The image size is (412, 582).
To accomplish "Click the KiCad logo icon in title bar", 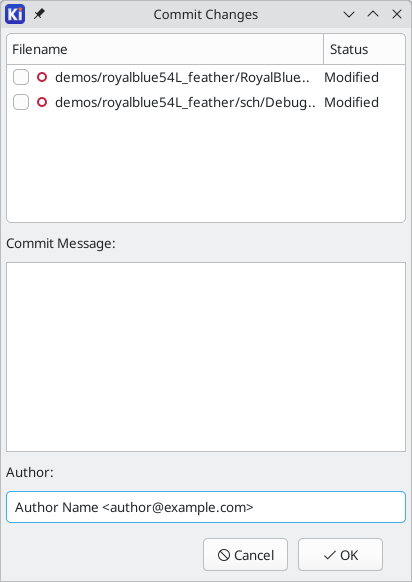I will pos(15,14).
